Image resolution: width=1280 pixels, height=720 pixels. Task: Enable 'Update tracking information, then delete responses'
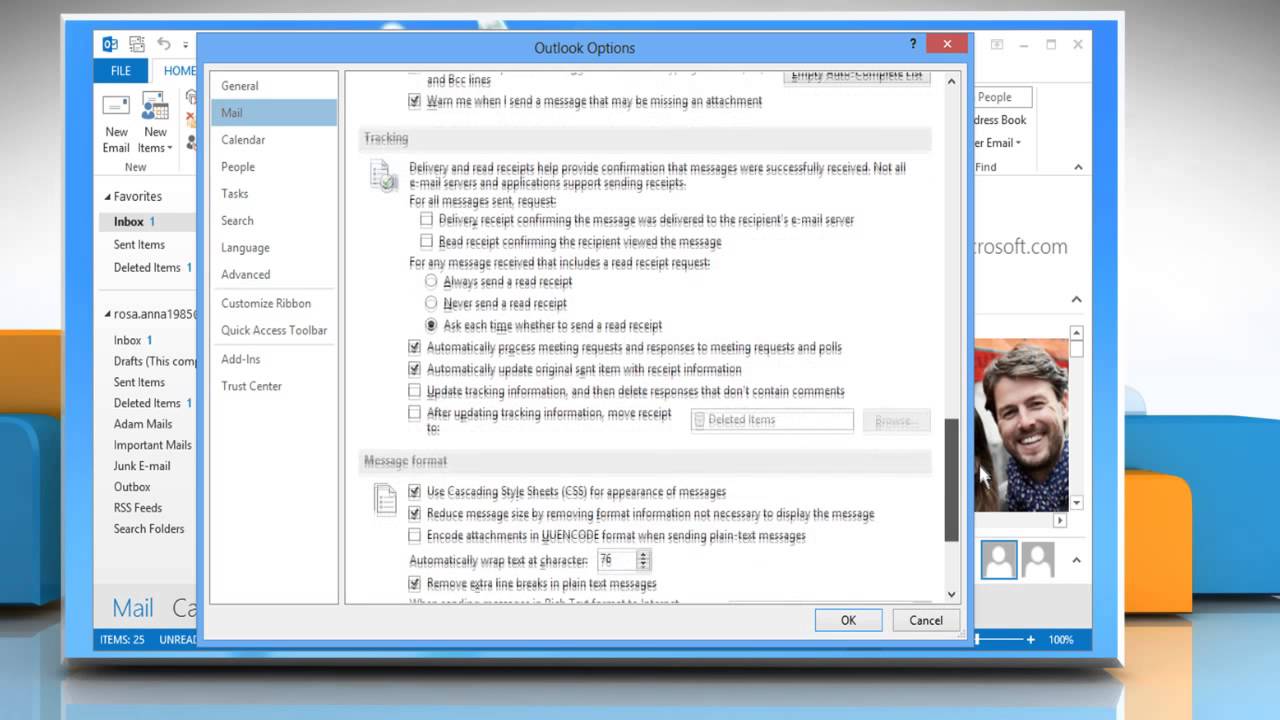coord(415,391)
